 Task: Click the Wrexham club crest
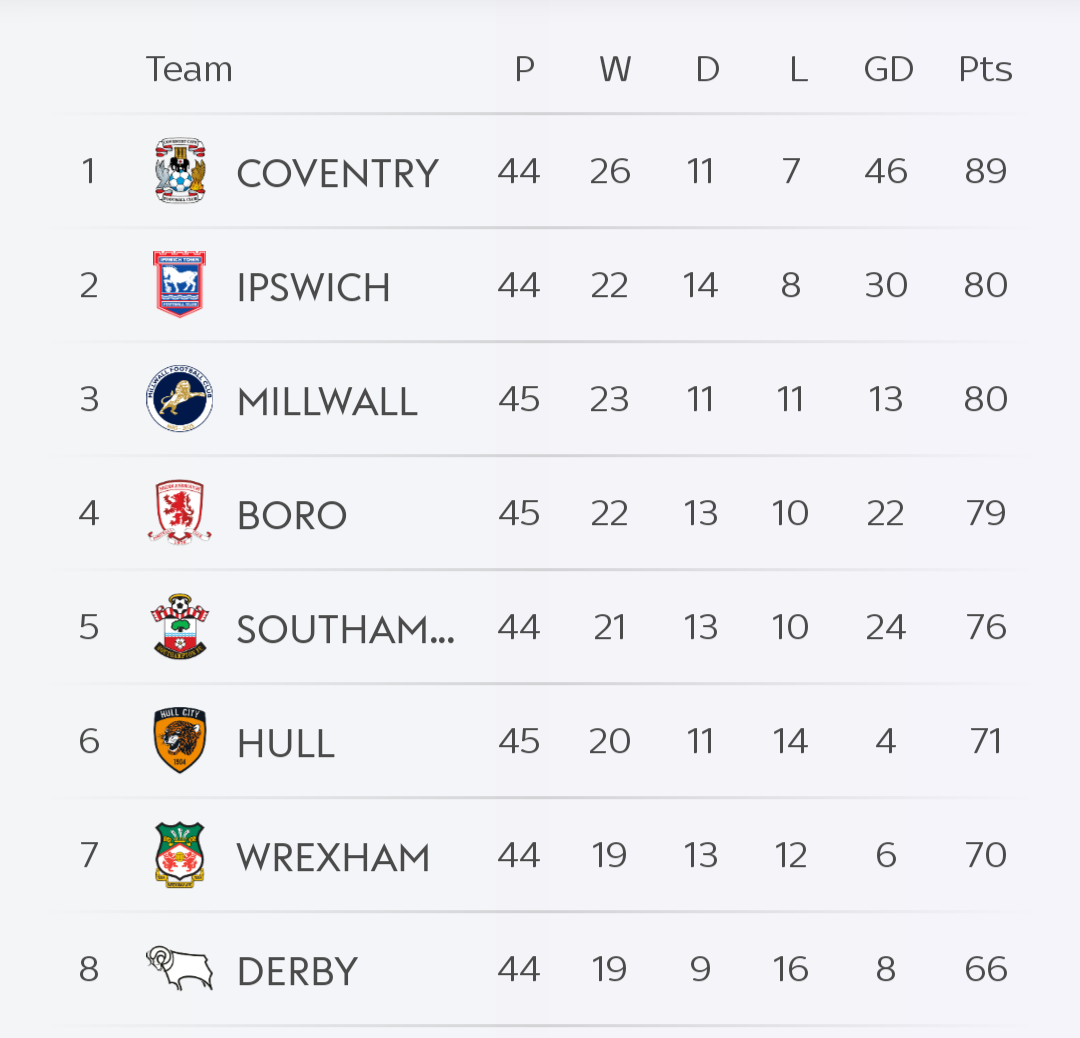(180, 855)
